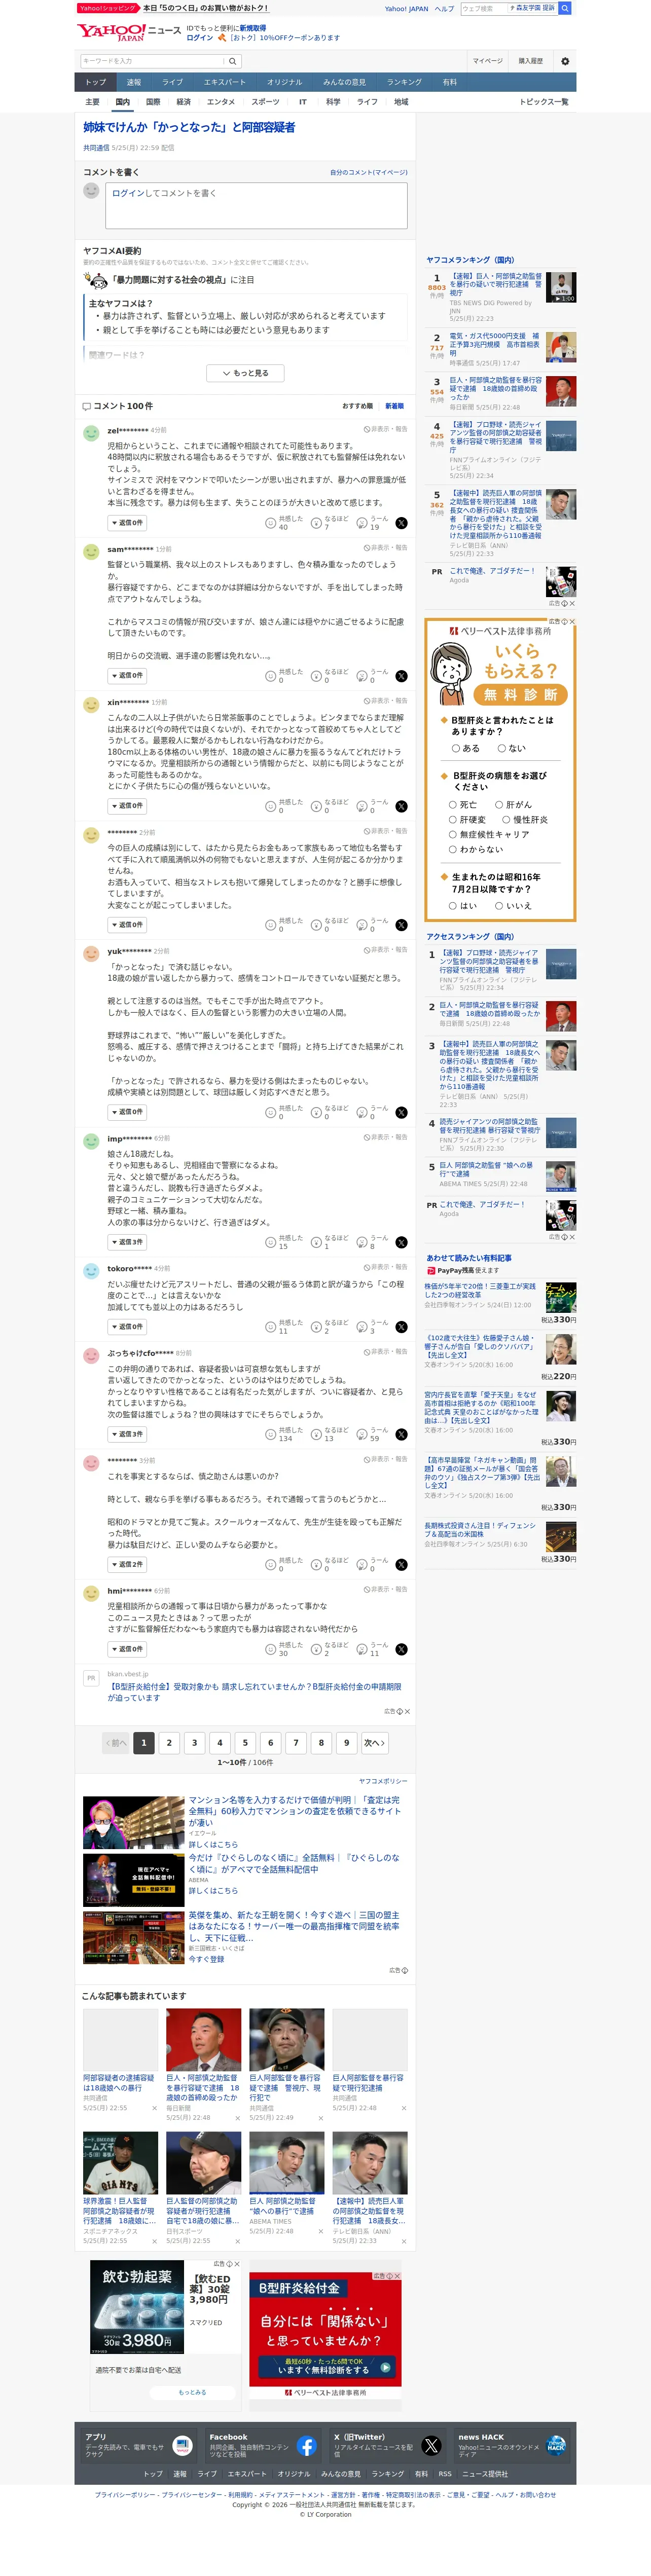Expand 返信0件 under tokoro***** comment

point(127,1327)
